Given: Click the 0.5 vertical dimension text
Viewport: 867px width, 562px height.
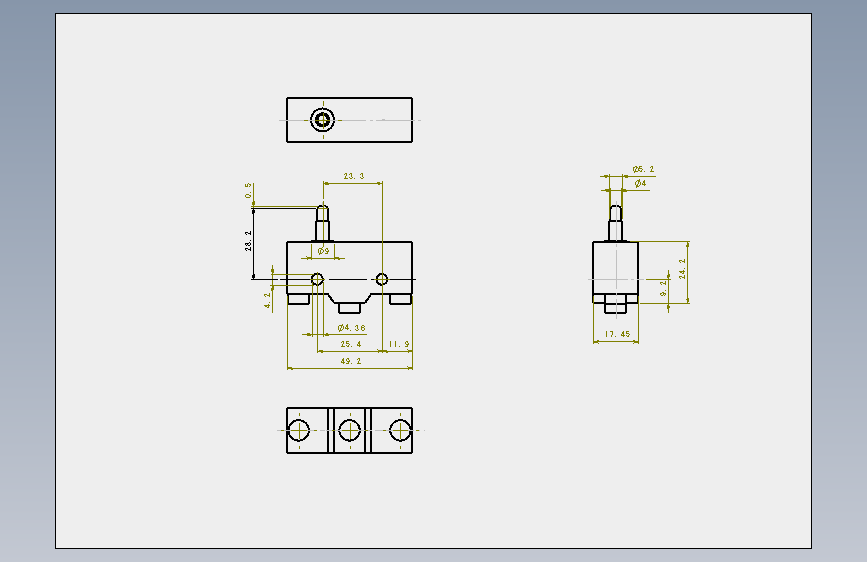Looking at the screenshot, I should coord(248,190).
